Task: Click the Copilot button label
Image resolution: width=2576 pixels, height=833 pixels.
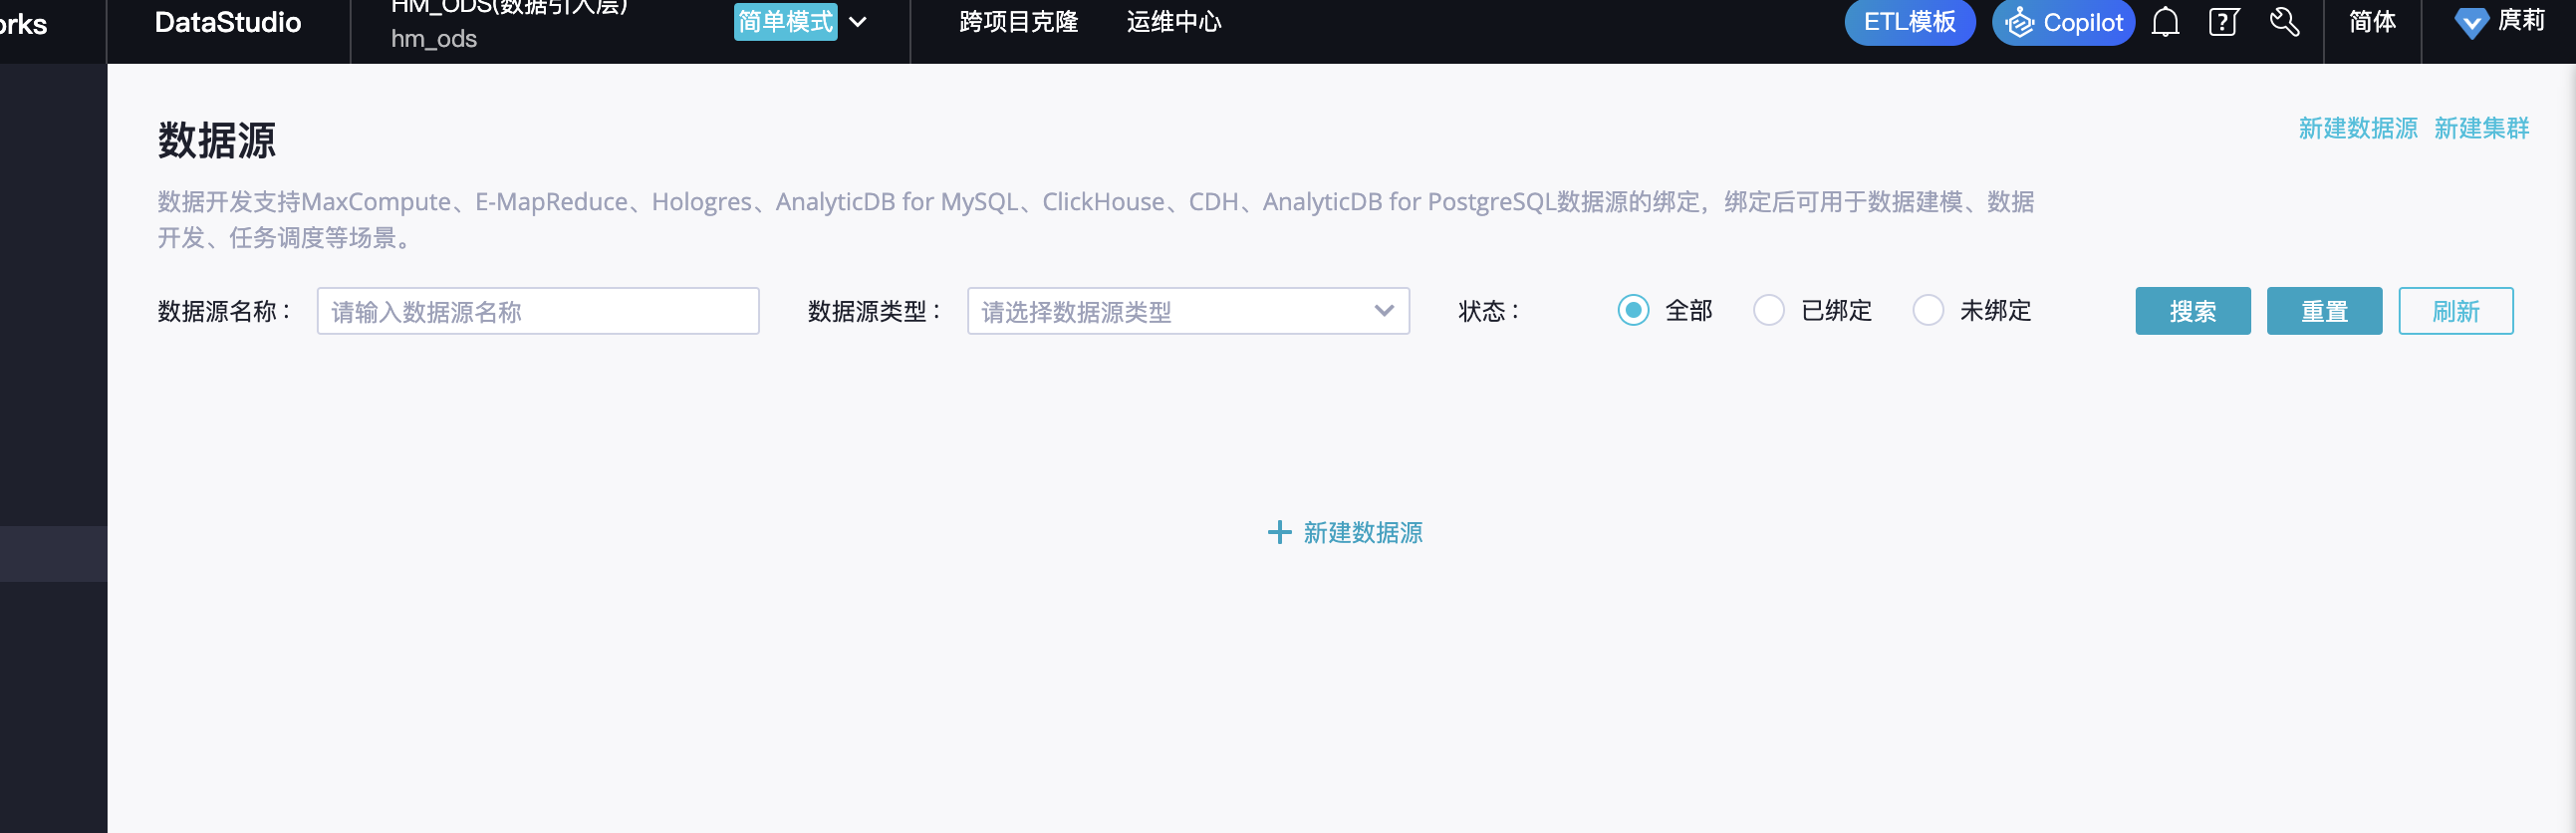Action: tap(2082, 22)
